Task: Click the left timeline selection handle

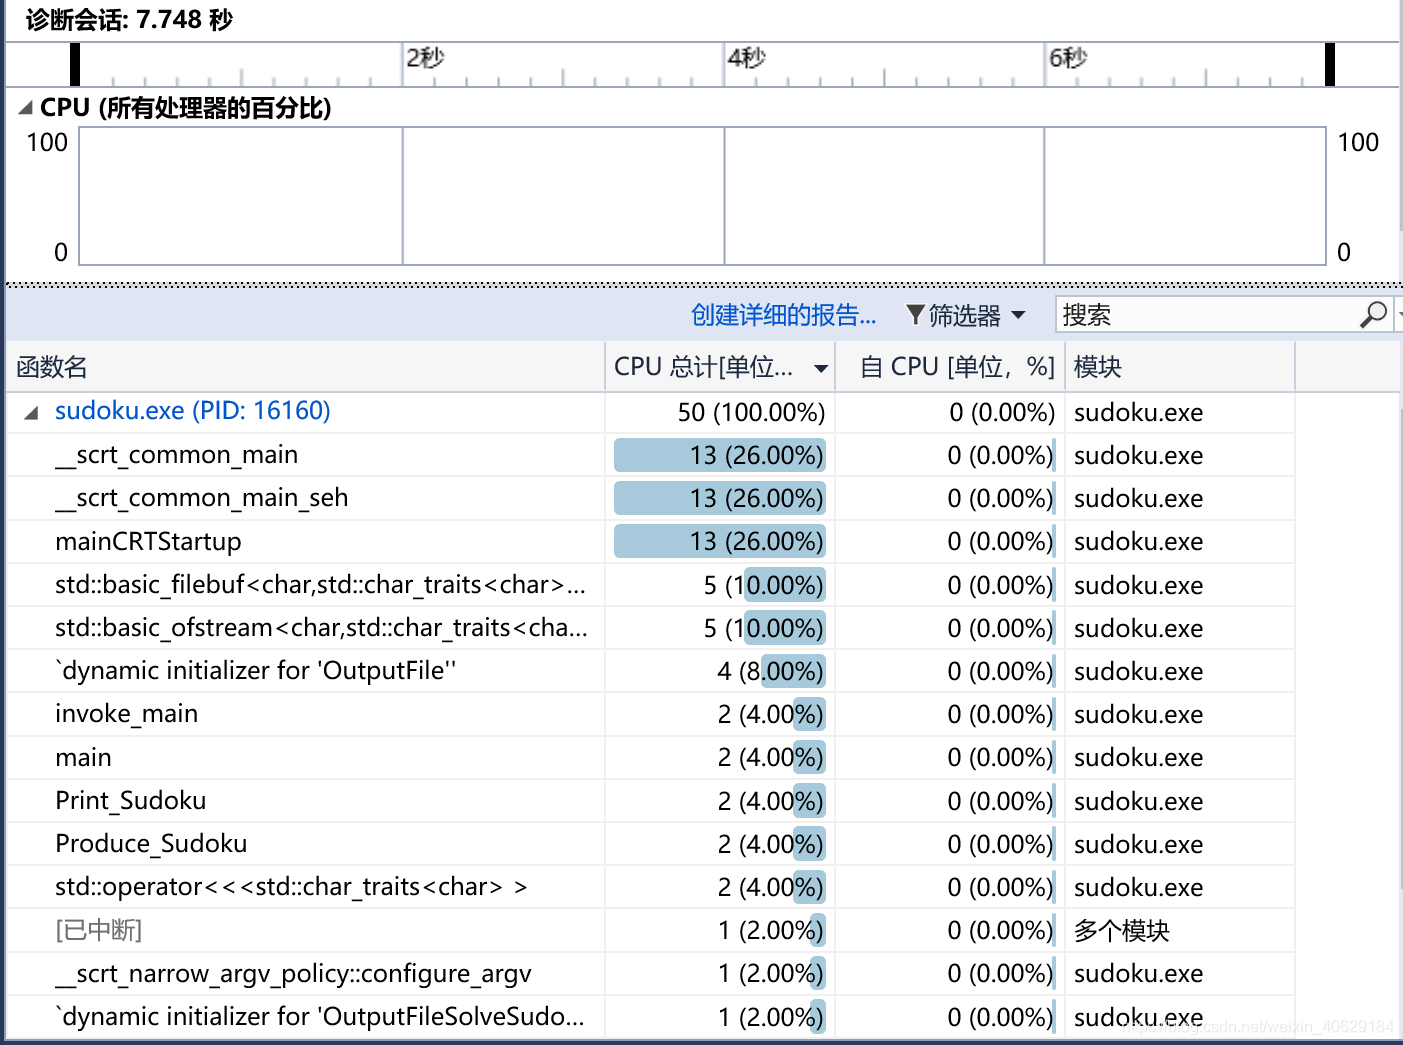Action: 75,64
